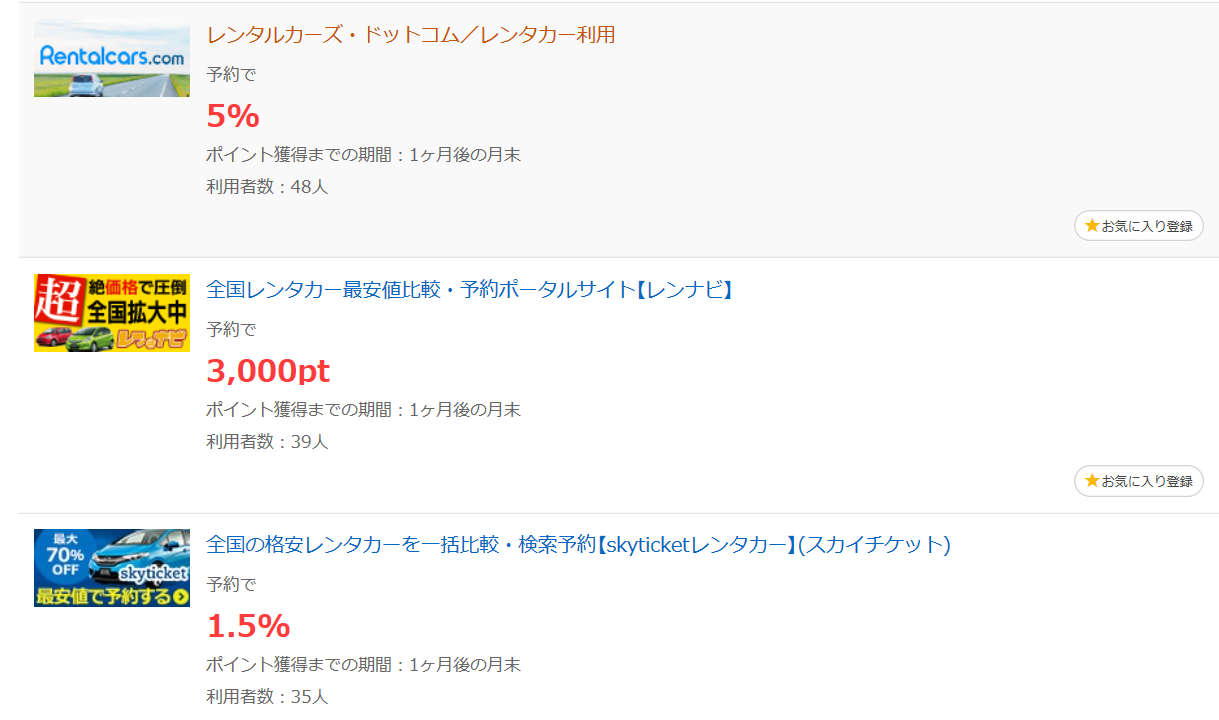Click ポイント獲得までの期間 line under skyticket
This screenshot has width=1219, height=720.
[x=364, y=665]
